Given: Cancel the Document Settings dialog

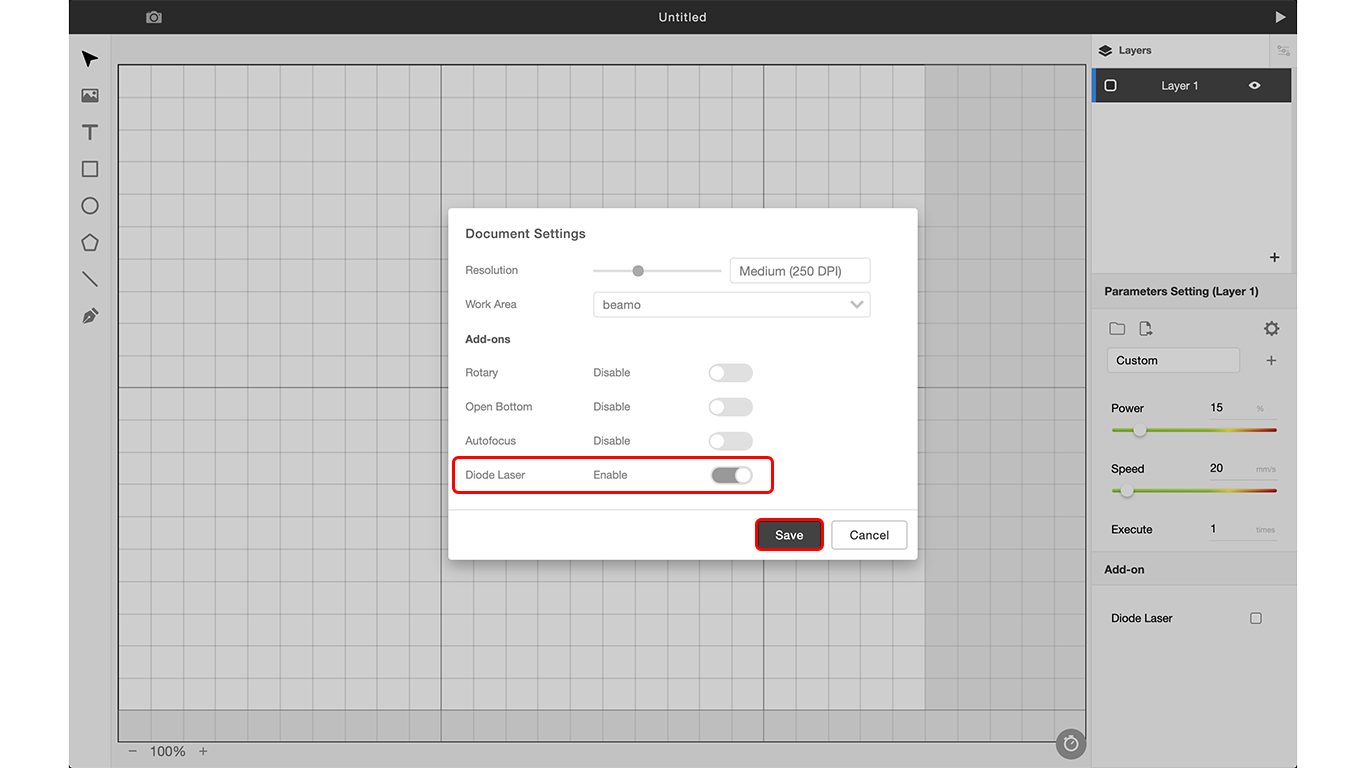Looking at the screenshot, I should [869, 535].
